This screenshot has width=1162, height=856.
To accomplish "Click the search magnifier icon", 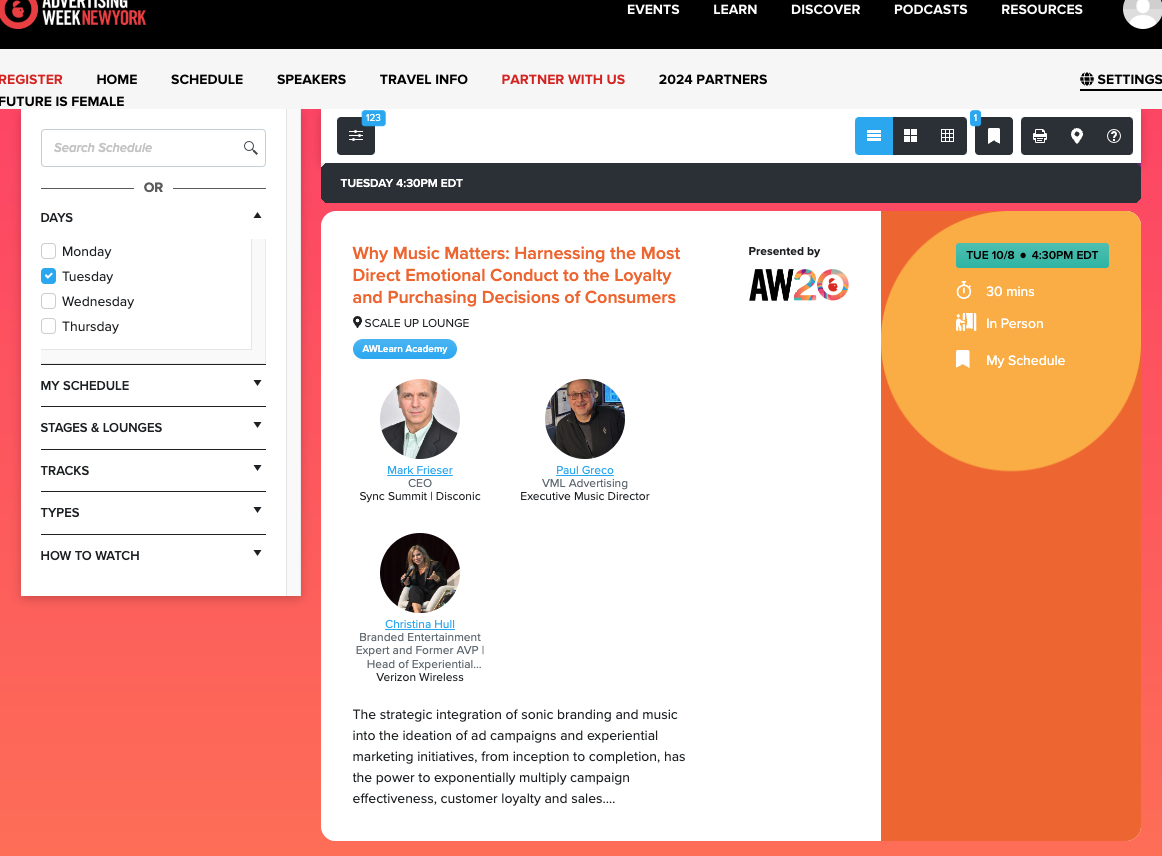I will click(250, 147).
